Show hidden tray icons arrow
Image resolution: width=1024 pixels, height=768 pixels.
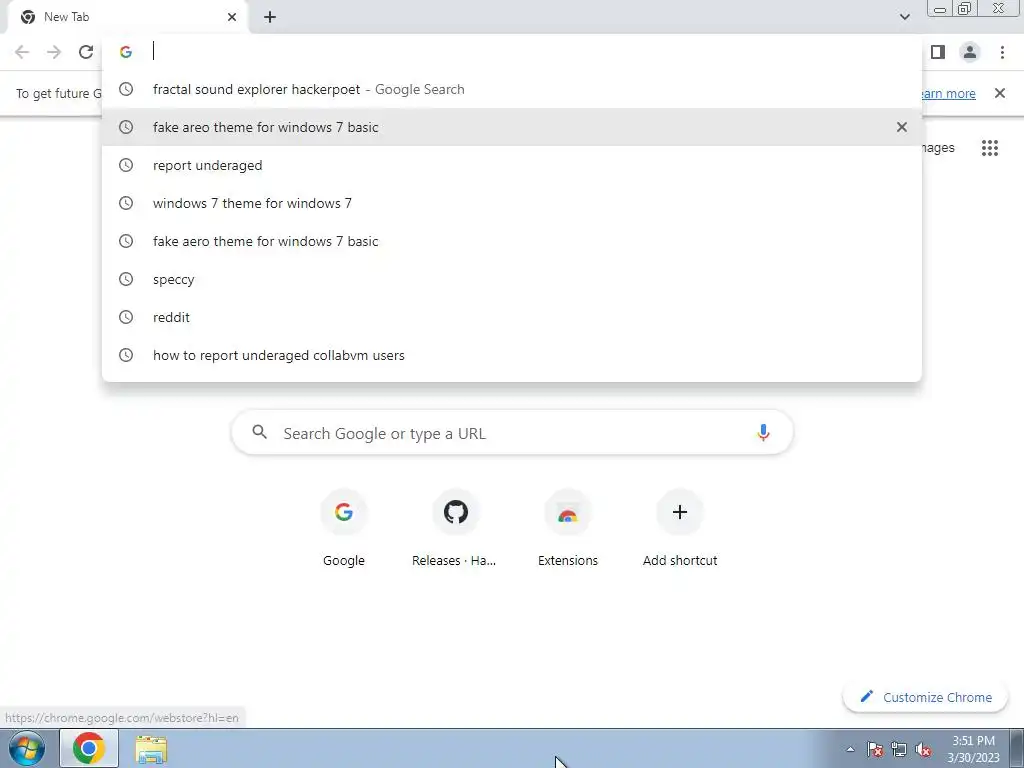[x=850, y=749]
